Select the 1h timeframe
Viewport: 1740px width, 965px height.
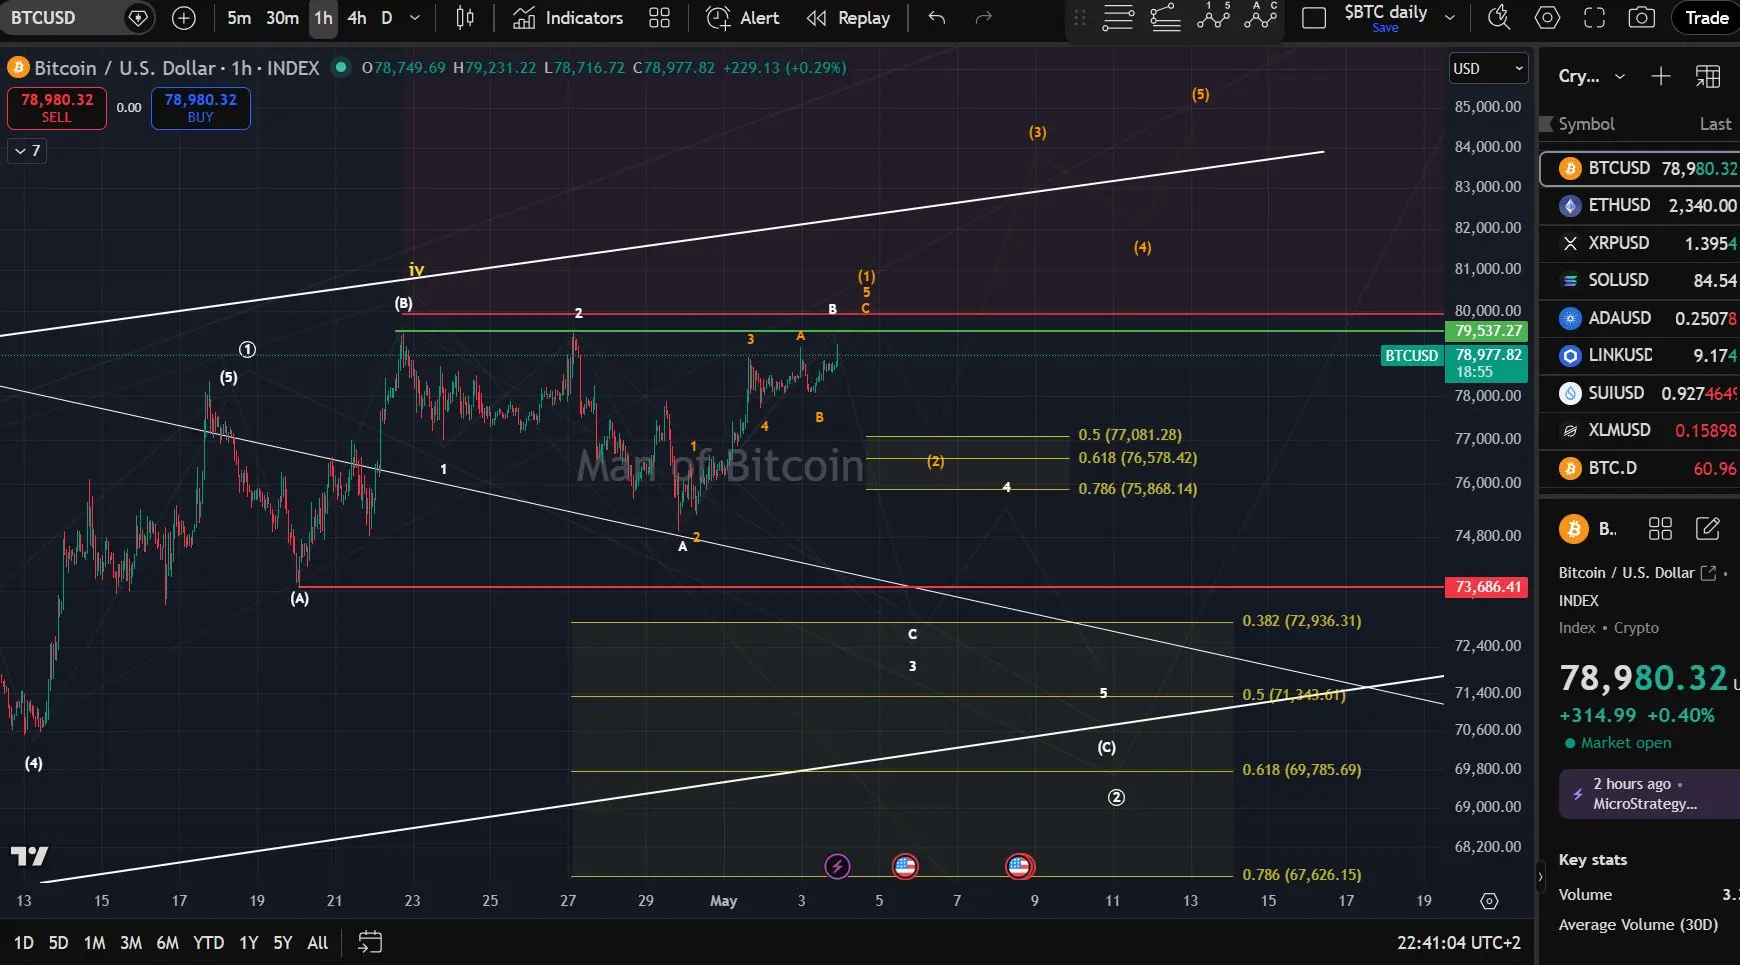coord(323,18)
